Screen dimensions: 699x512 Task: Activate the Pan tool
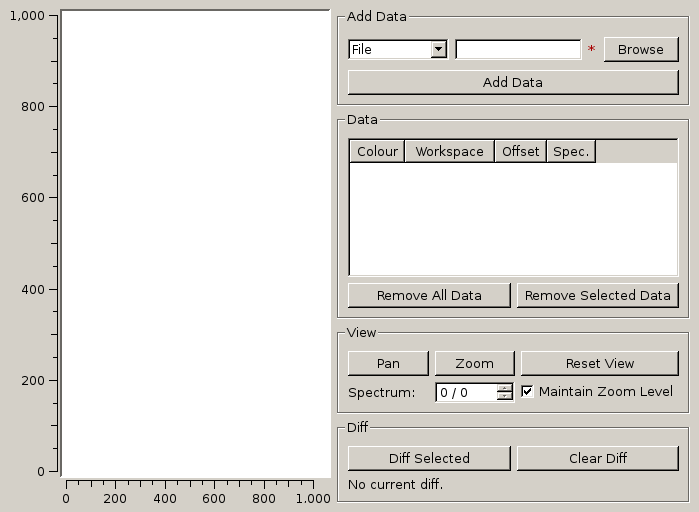click(x=388, y=363)
